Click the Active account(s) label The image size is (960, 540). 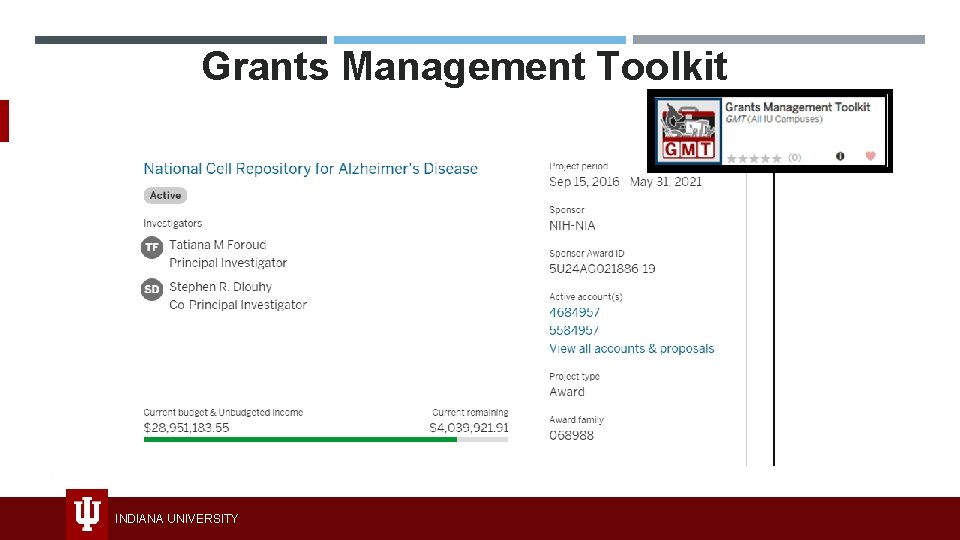pyautogui.click(x=586, y=296)
